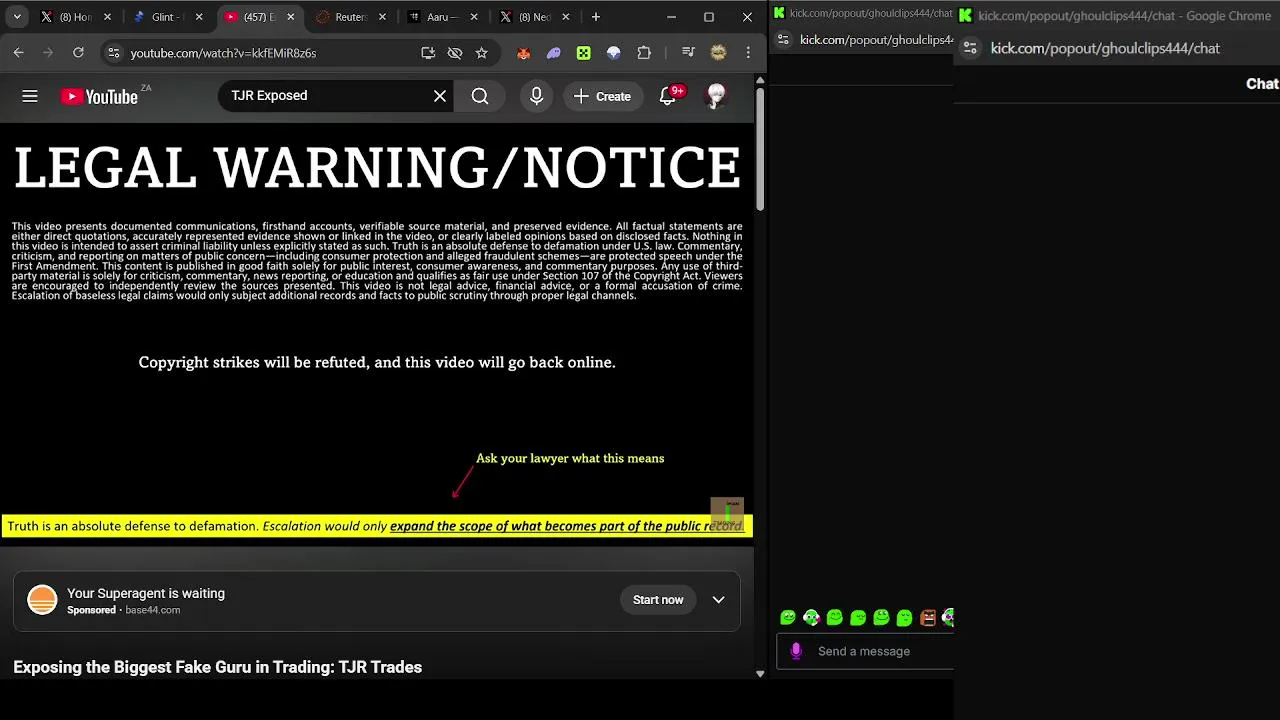
Task: Open Chrome three-dot menu
Action: 748,53
